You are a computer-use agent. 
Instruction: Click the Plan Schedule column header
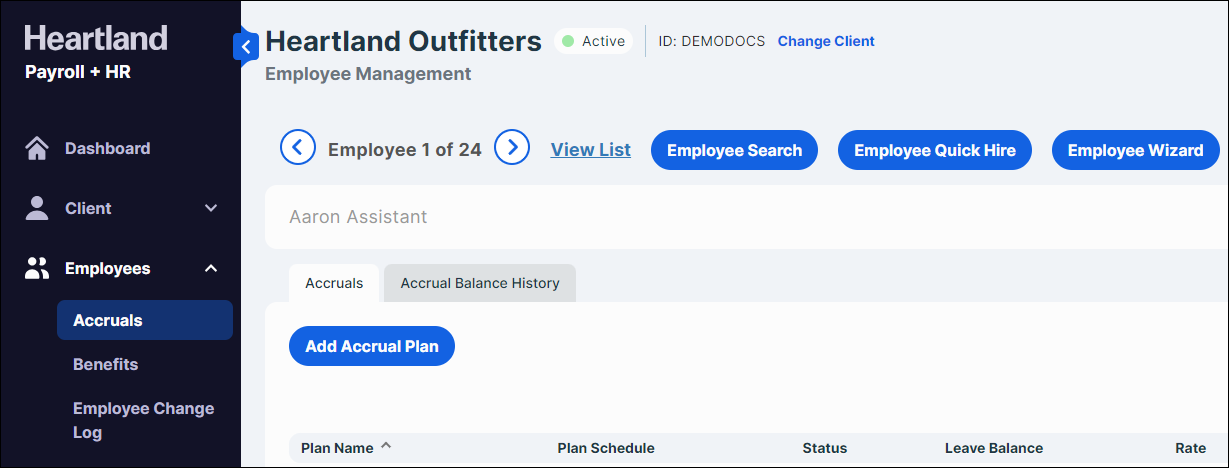click(606, 448)
